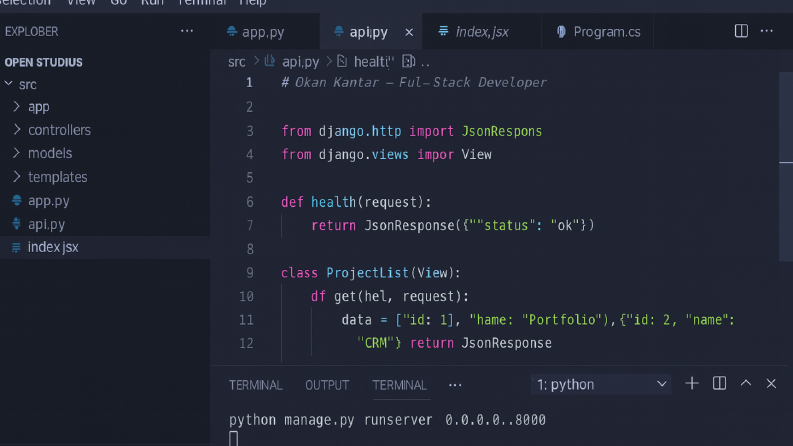The height and width of the screenshot is (446, 793).
Task: Click the 'class ProjectList(View):' code line
Action: coord(371,273)
